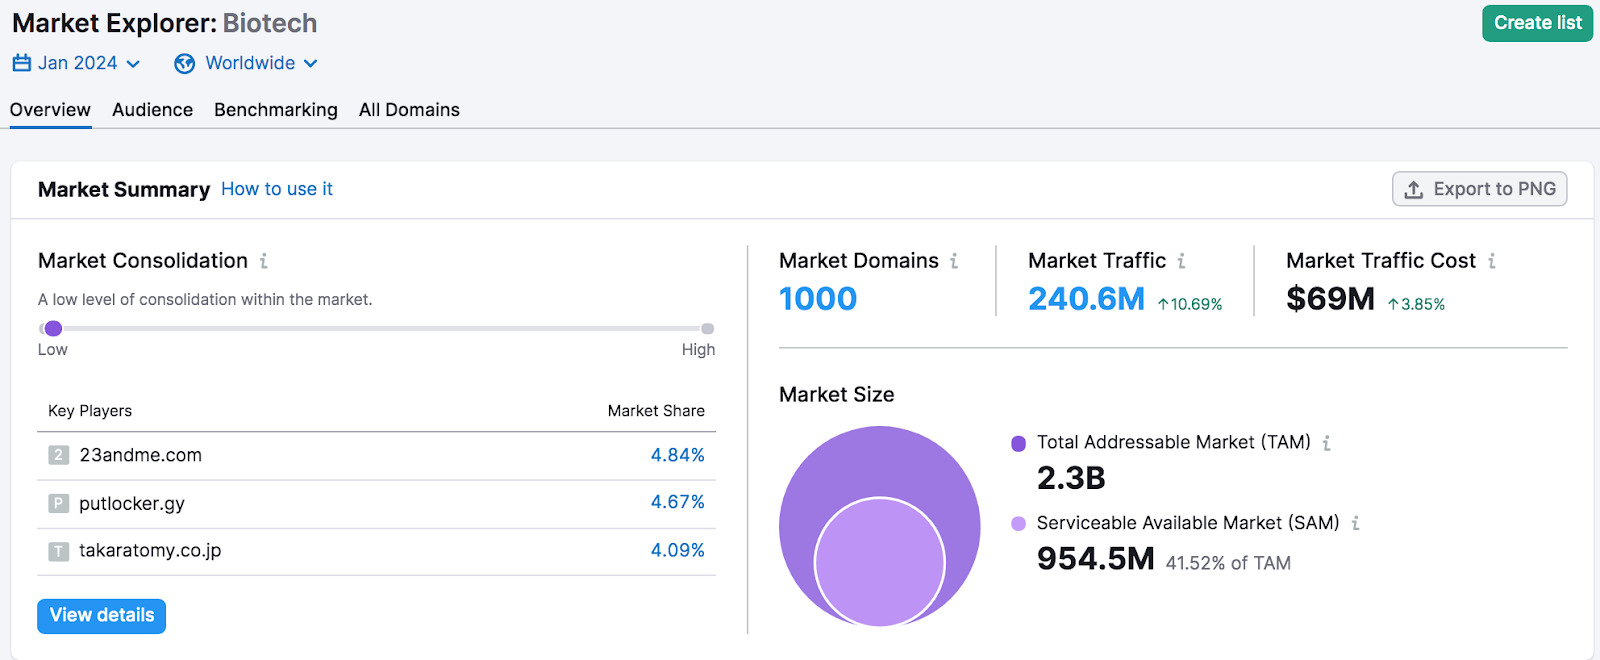Click the 3.85% cost growth indicator
Viewport: 1600px width, 660px height.
[1416, 304]
